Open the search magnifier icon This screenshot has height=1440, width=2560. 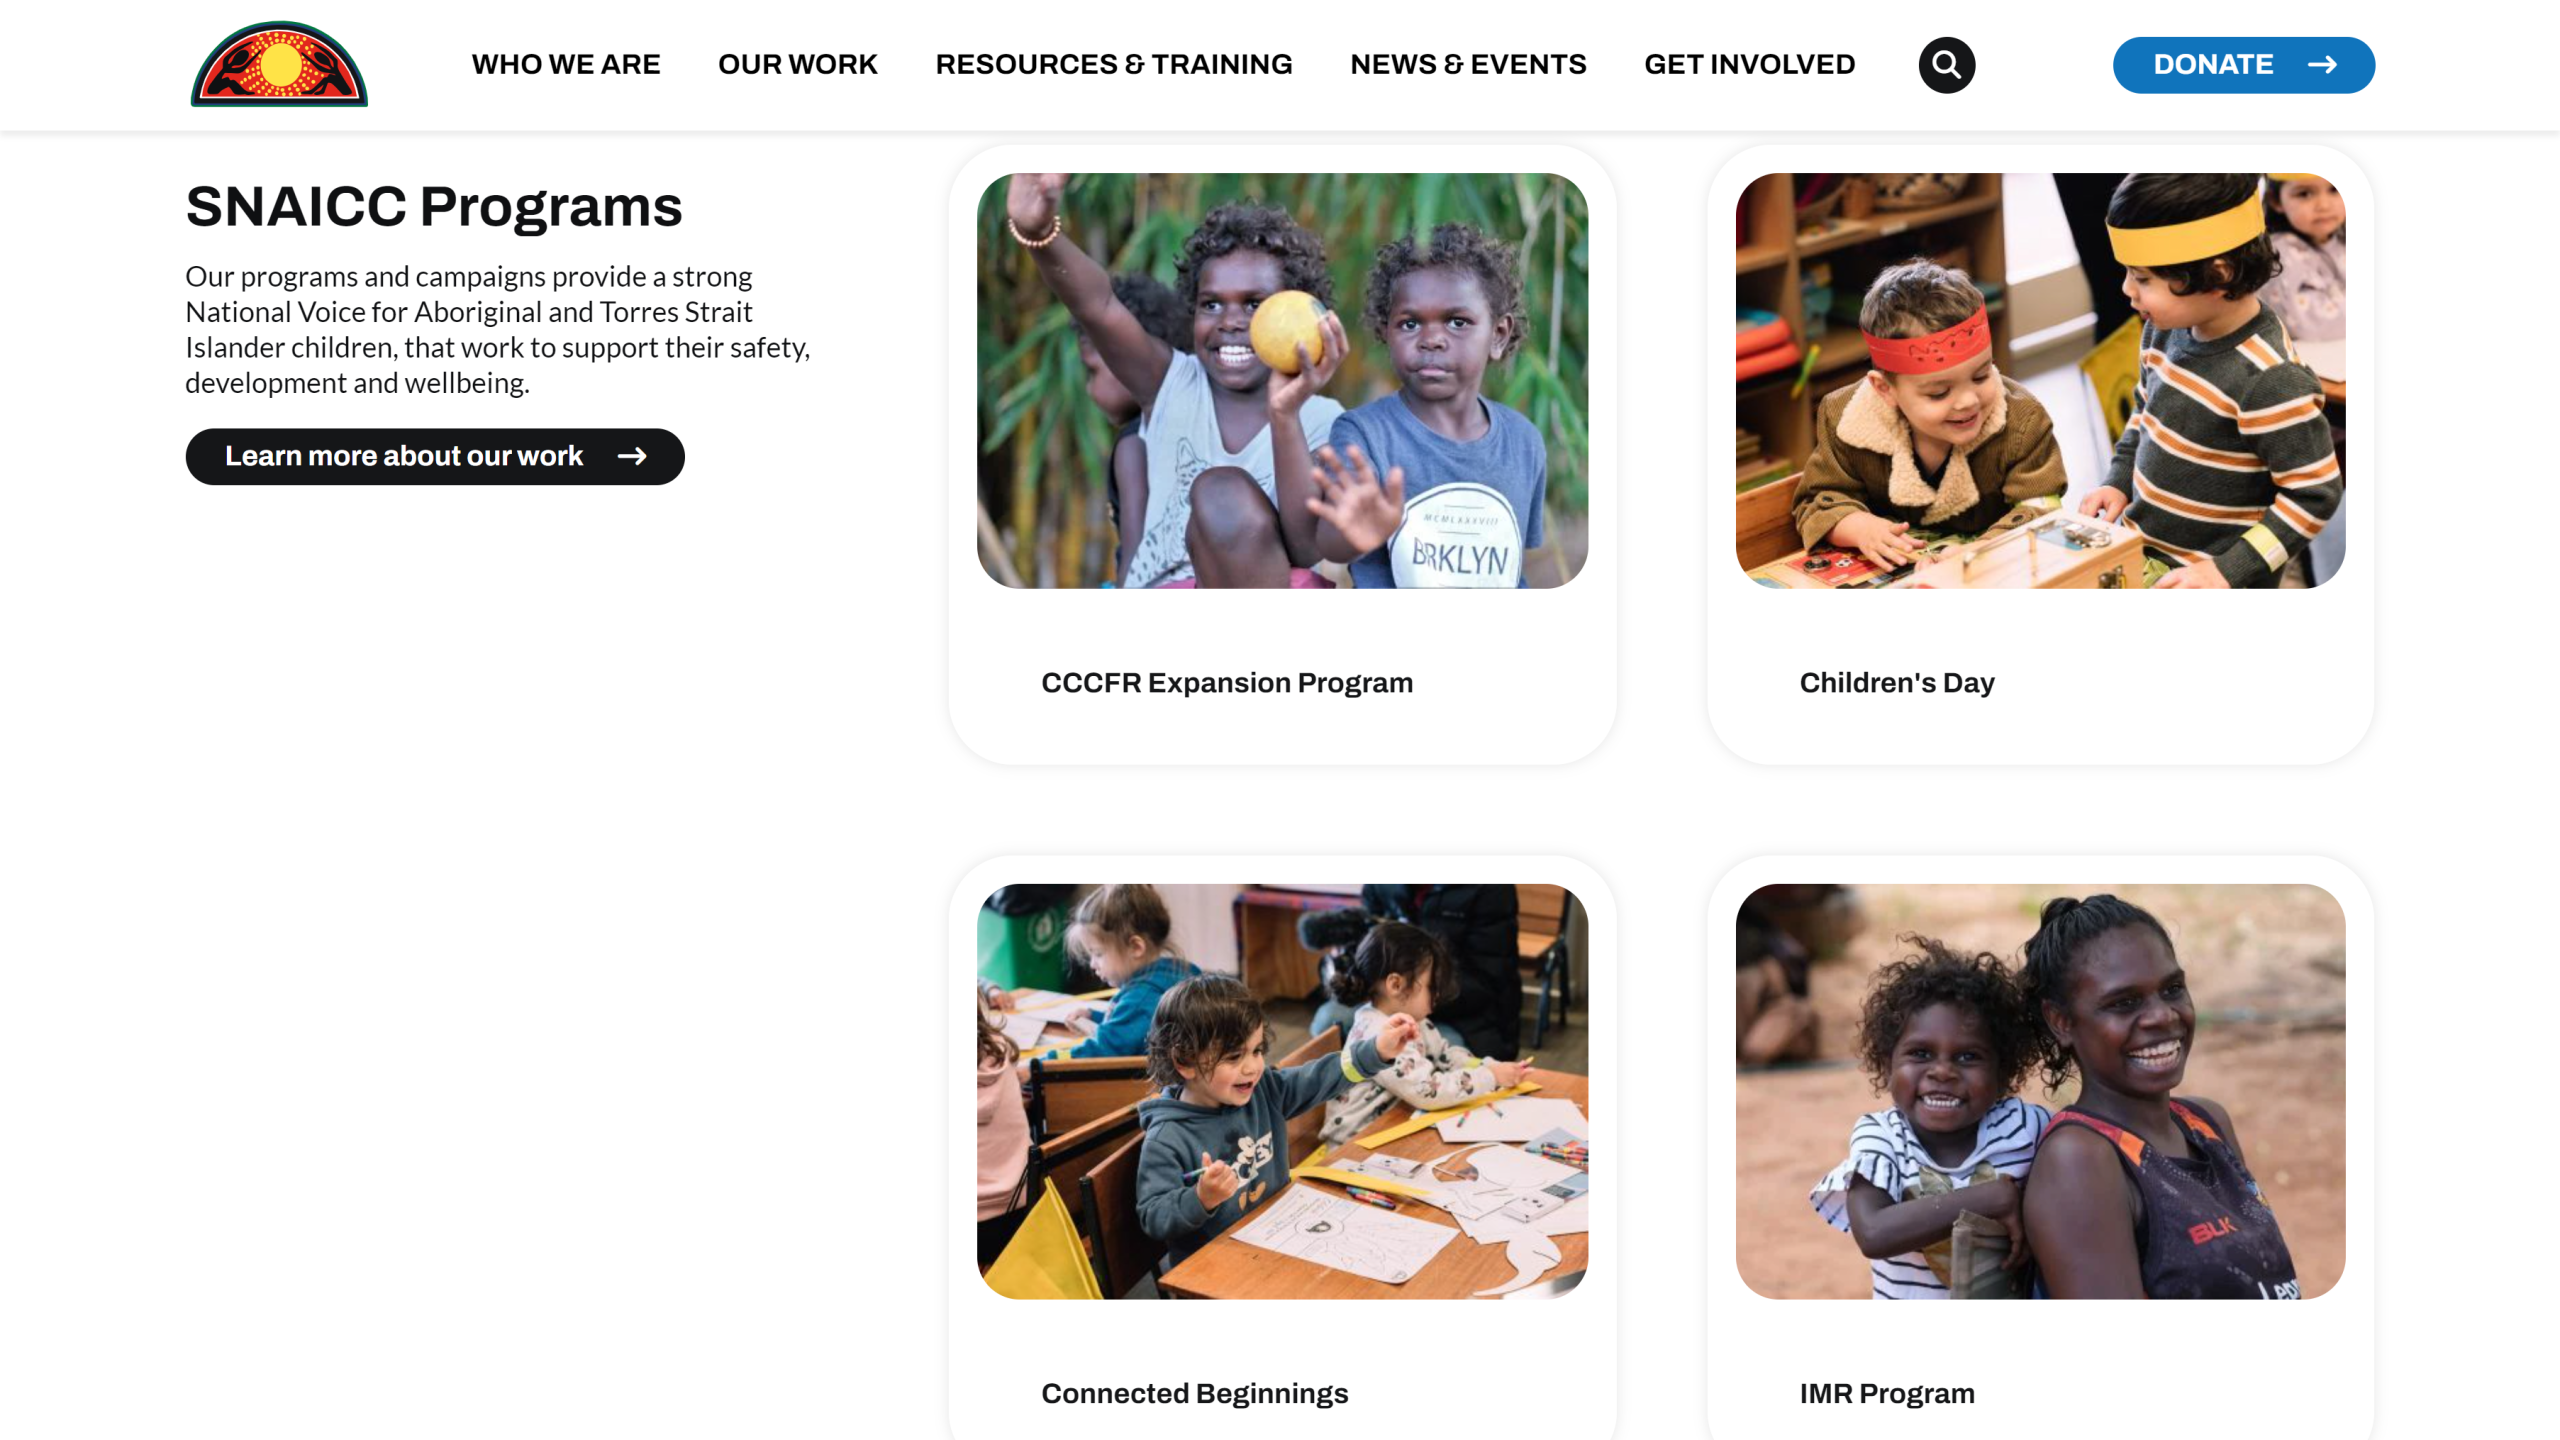coord(1946,65)
